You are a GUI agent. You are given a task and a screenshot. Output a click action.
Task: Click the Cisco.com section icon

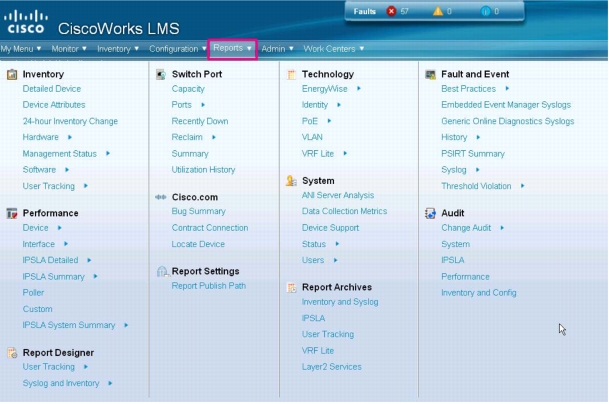click(161, 197)
